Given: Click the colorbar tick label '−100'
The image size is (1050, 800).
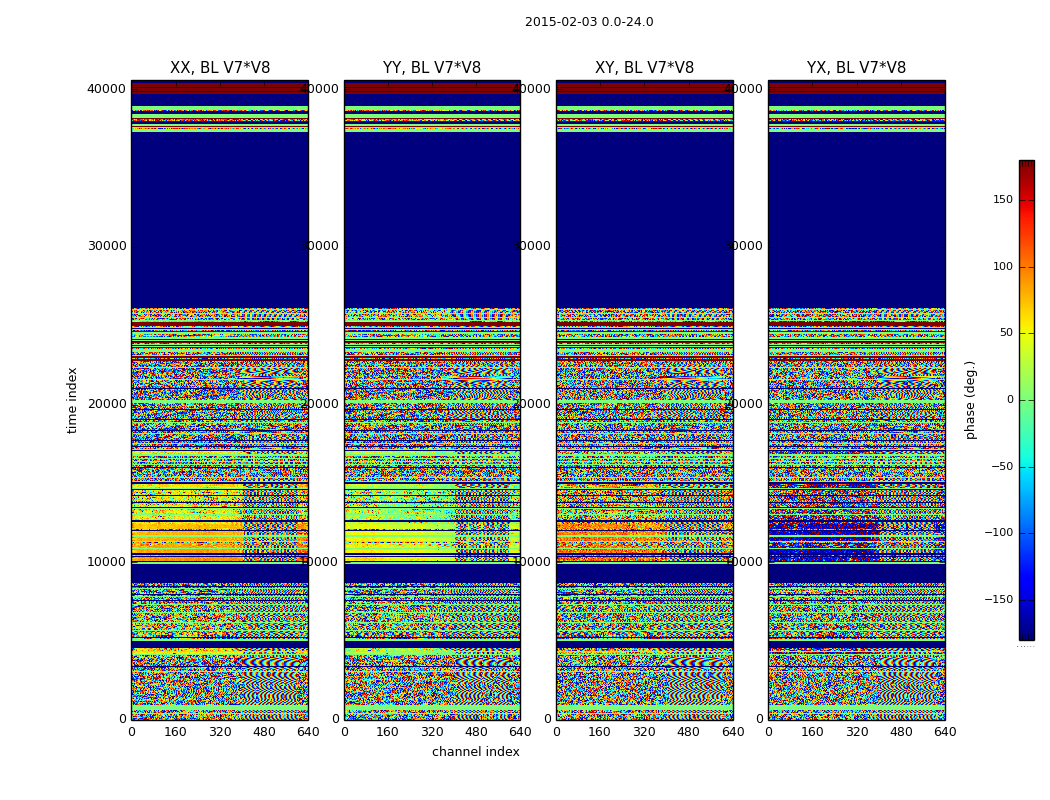Looking at the screenshot, I should click(999, 533).
